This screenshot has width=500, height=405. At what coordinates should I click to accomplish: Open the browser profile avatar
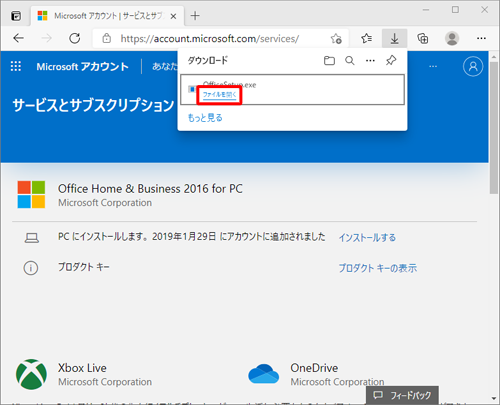pos(452,38)
